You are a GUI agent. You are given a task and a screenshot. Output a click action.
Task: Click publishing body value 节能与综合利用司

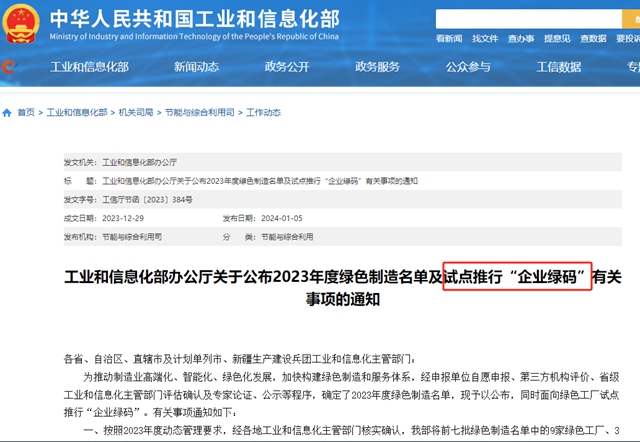tap(132, 237)
